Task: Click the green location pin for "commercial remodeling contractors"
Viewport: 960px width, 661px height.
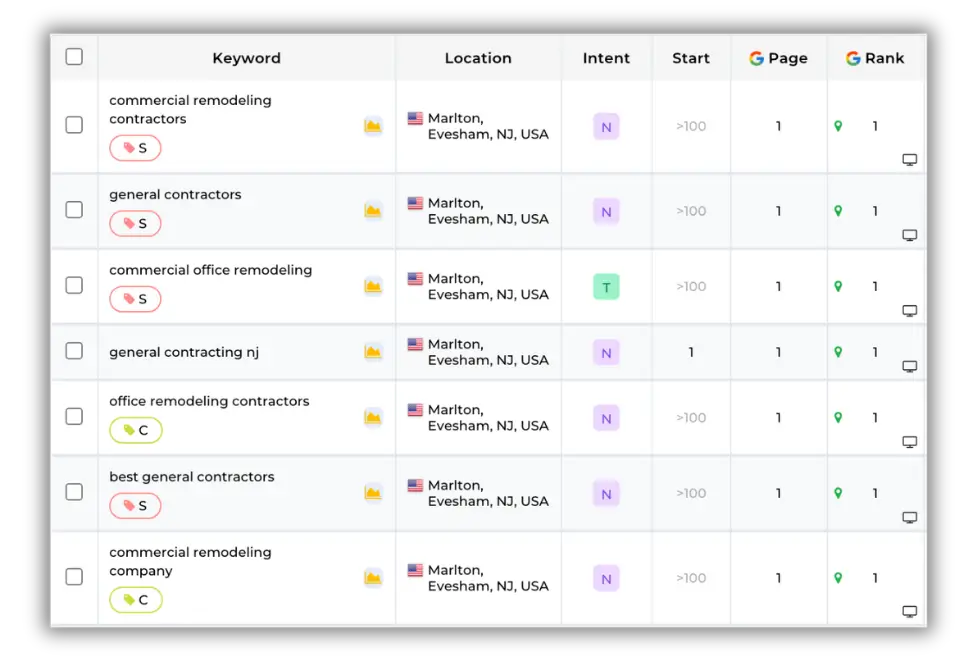Action: pos(837,127)
